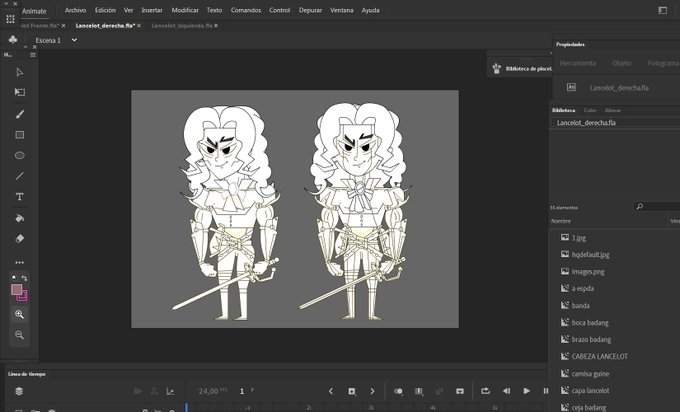Screen dimensions: 680x412
Task: Go to next keyframe in the timeline
Action: (x=372, y=391)
